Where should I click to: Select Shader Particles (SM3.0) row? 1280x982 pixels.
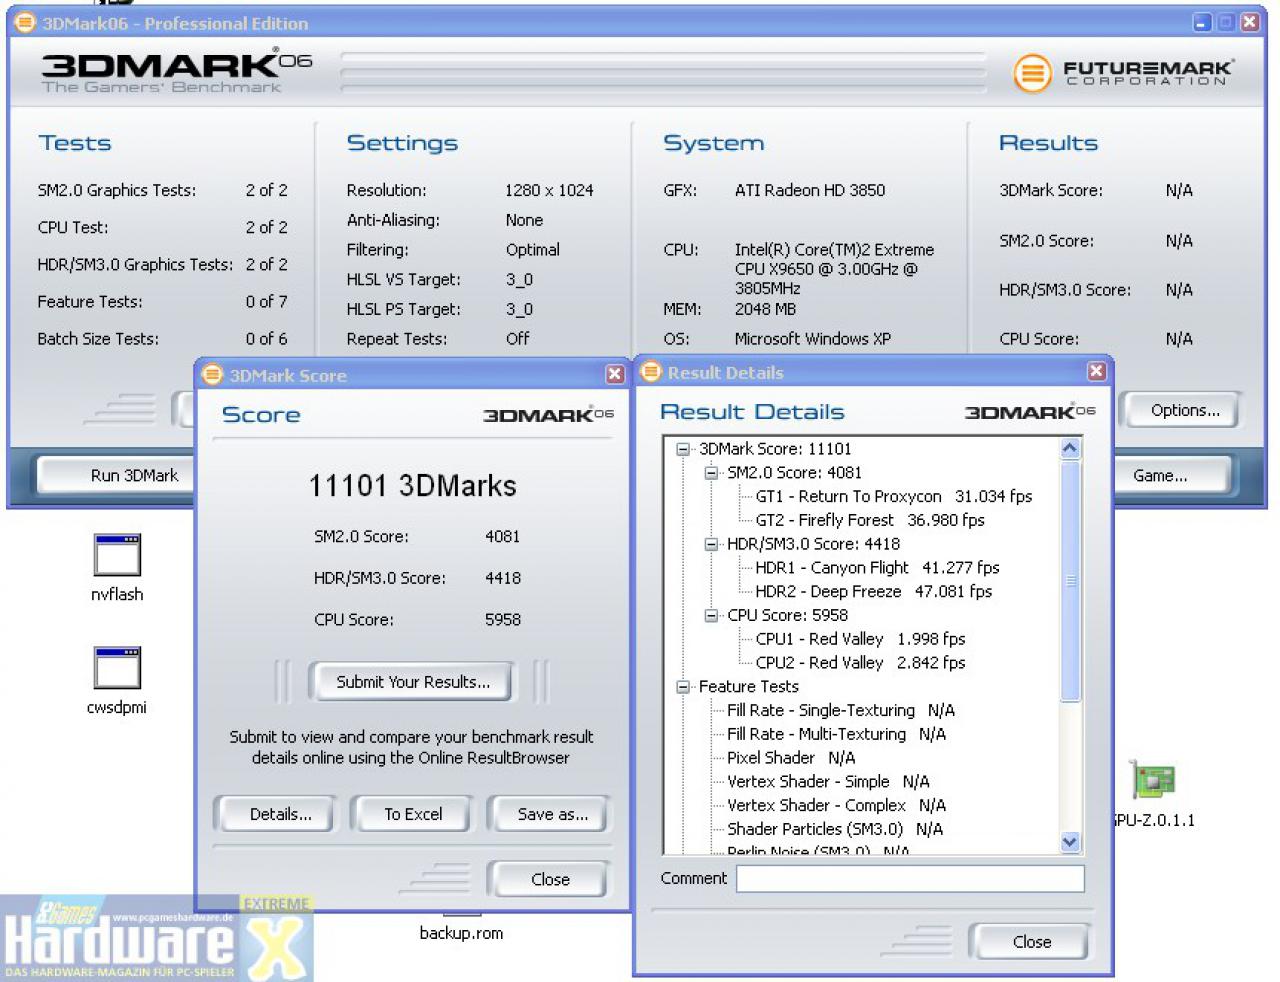(835, 829)
